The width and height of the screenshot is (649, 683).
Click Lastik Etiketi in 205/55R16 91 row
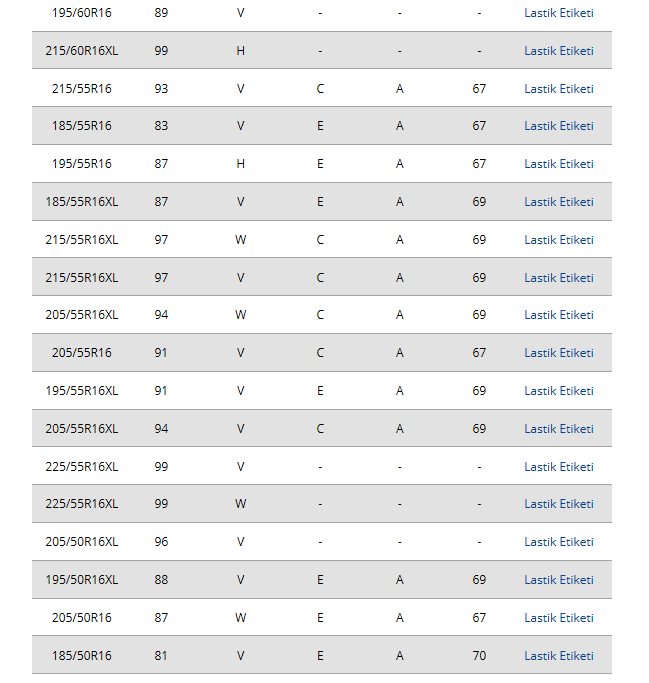coord(558,353)
